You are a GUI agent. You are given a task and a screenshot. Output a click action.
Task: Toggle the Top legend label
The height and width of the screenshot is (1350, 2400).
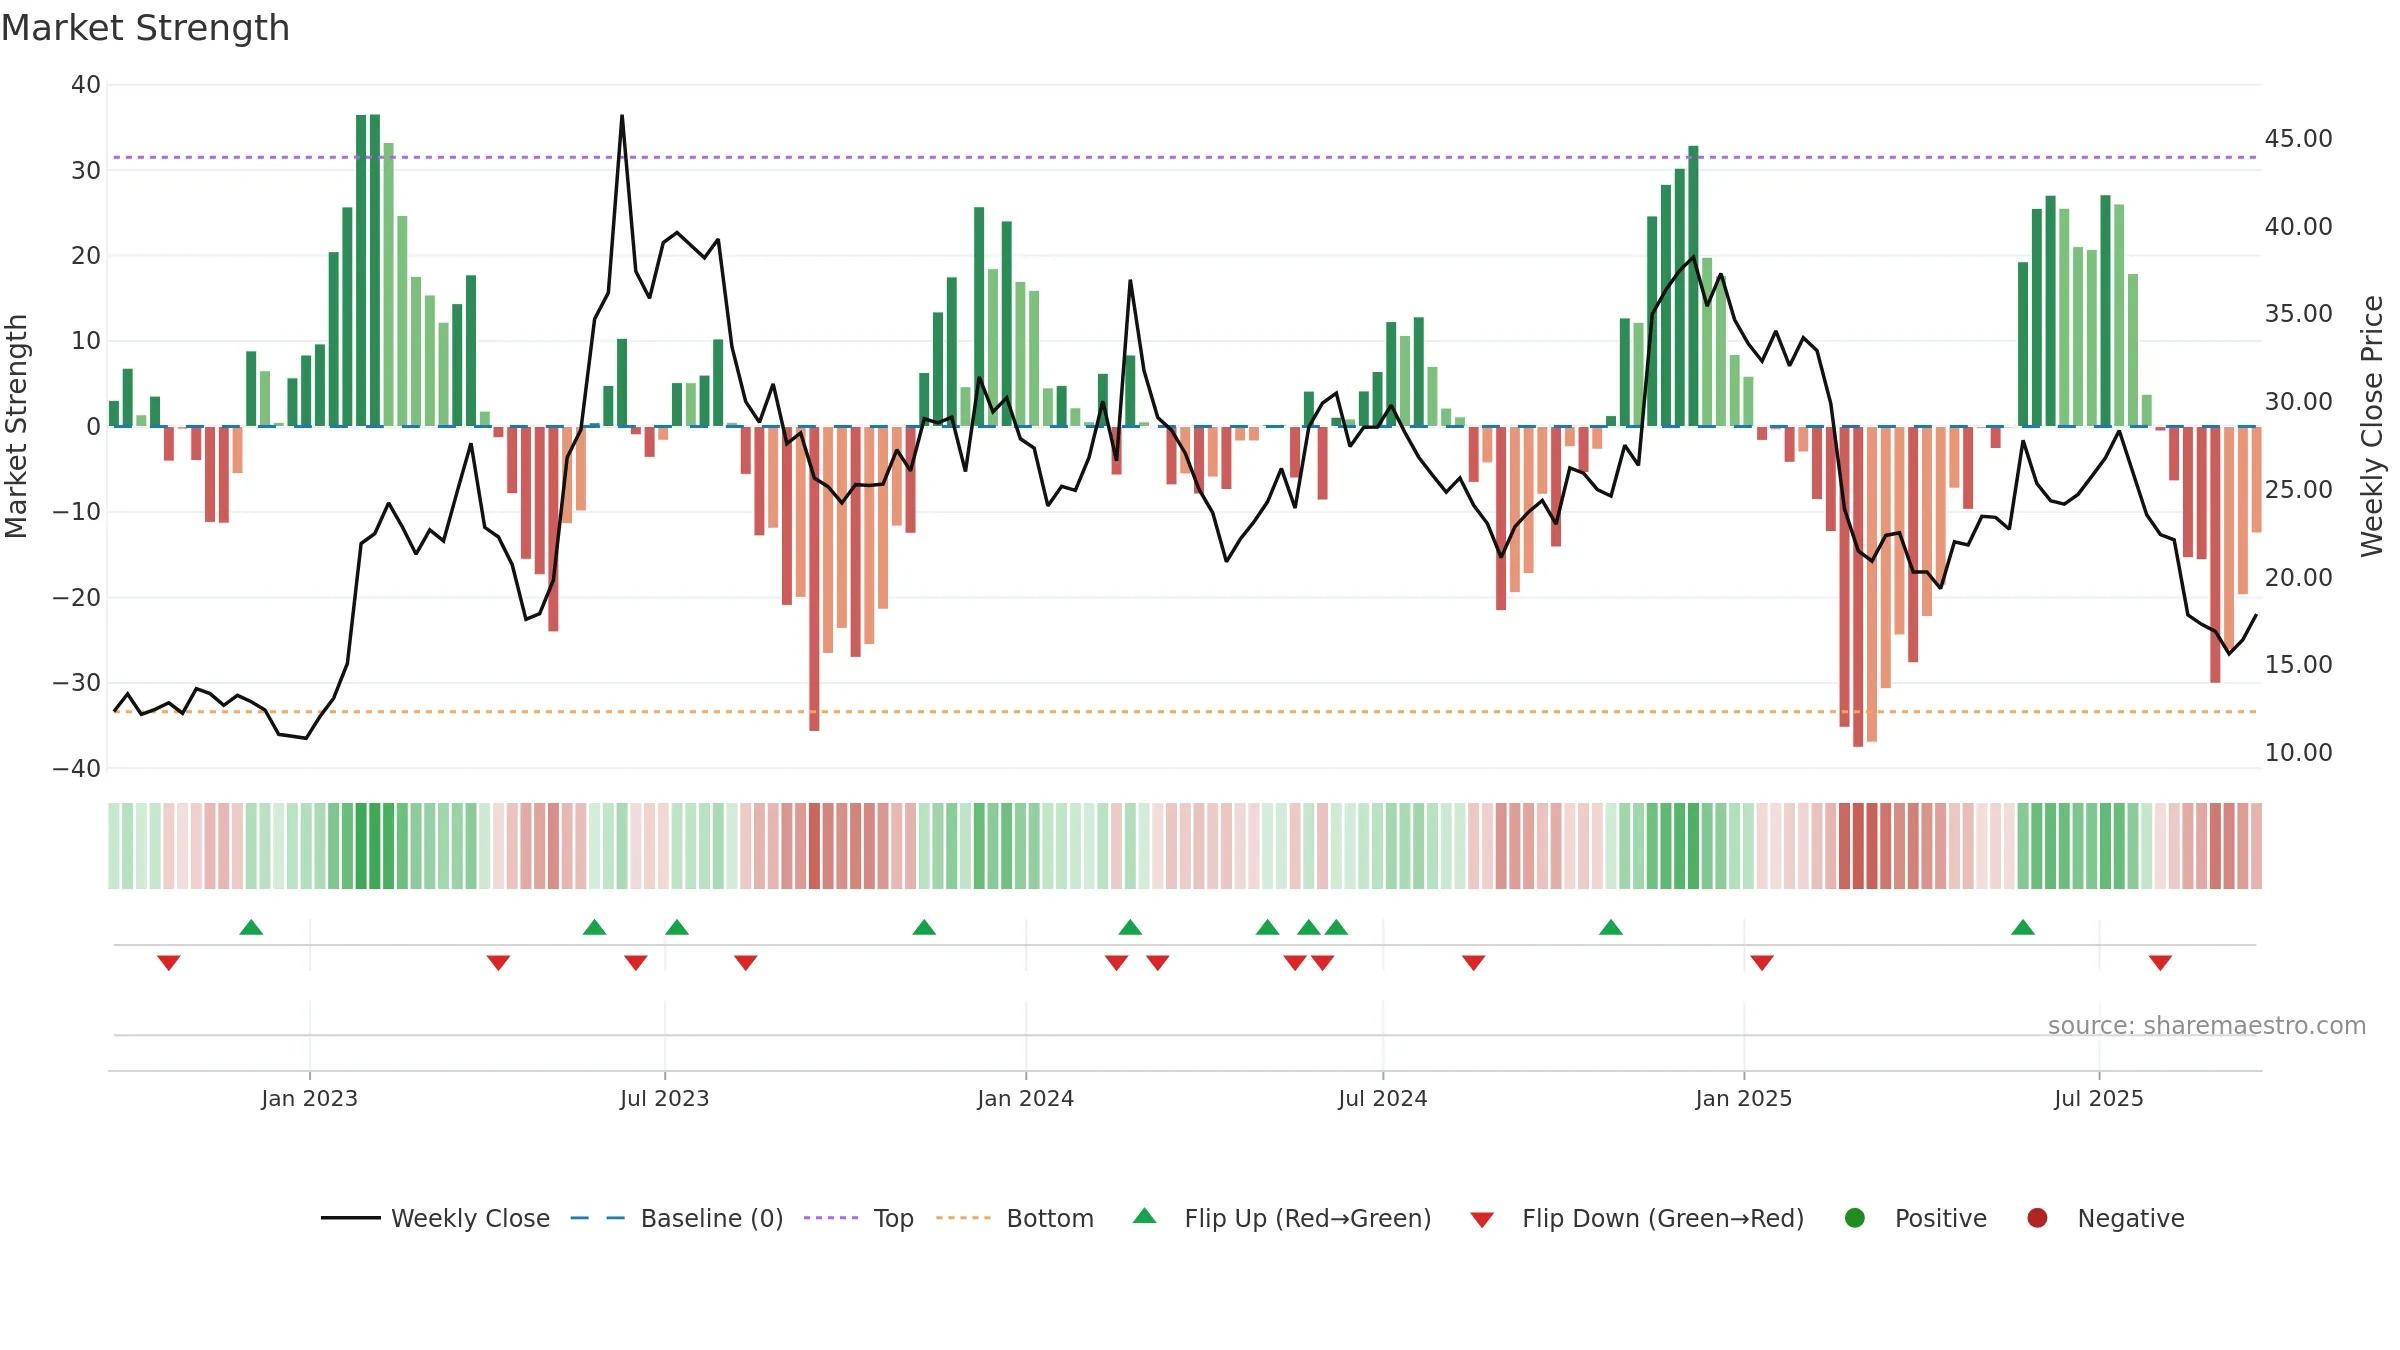(x=893, y=1218)
